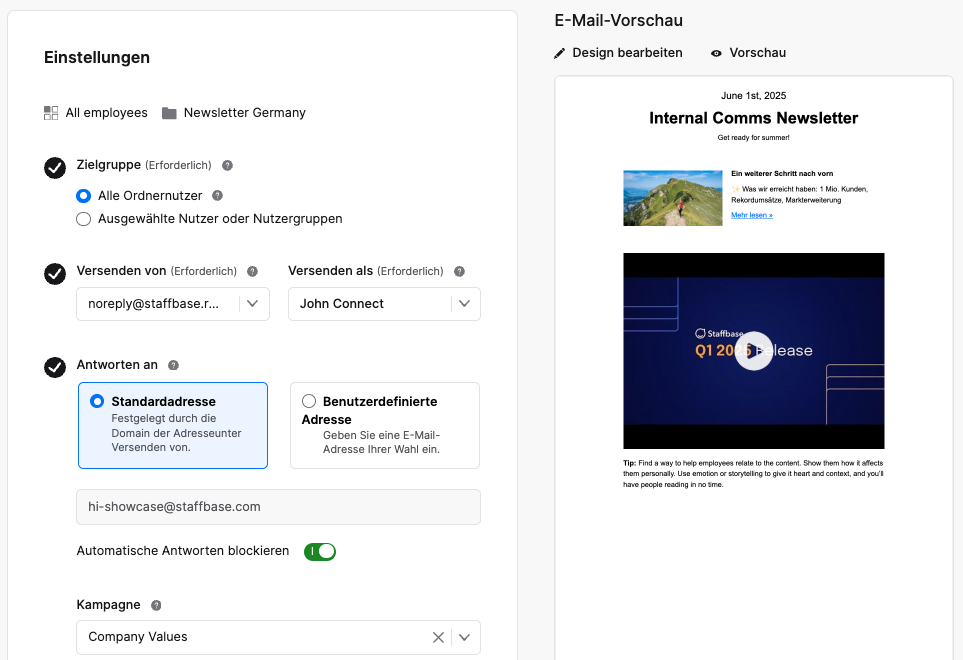Open the Versenden von sender address dropdown
Viewport: 963px width, 660px height.
coord(173,304)
